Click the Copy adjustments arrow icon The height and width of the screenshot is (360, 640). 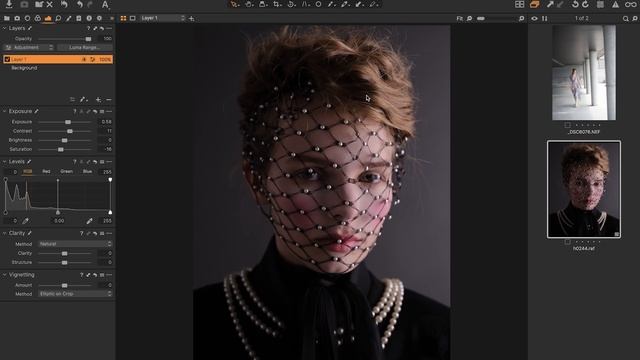pos(550,4)
